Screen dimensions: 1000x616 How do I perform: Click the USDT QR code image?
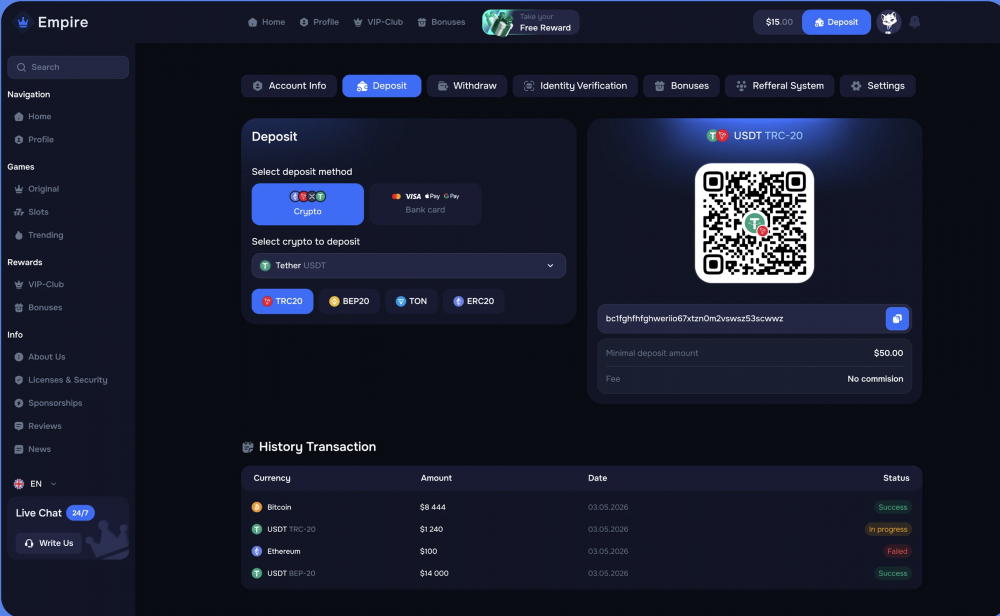coord(754,223)
